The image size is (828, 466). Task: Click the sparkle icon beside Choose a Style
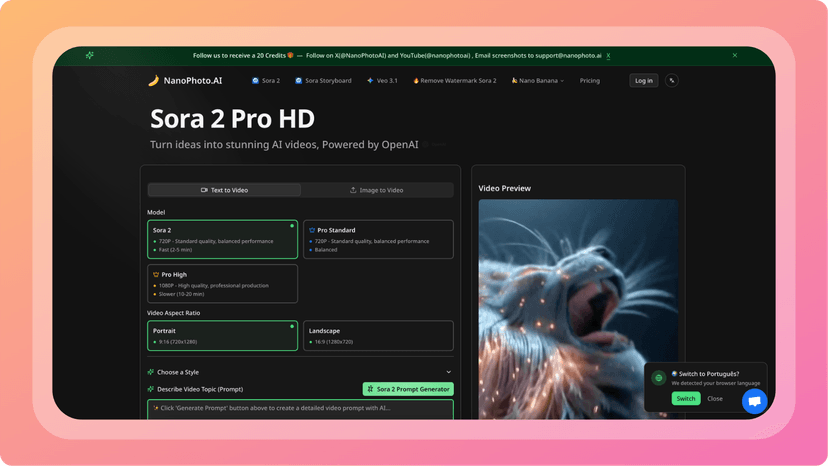point(150,372)
